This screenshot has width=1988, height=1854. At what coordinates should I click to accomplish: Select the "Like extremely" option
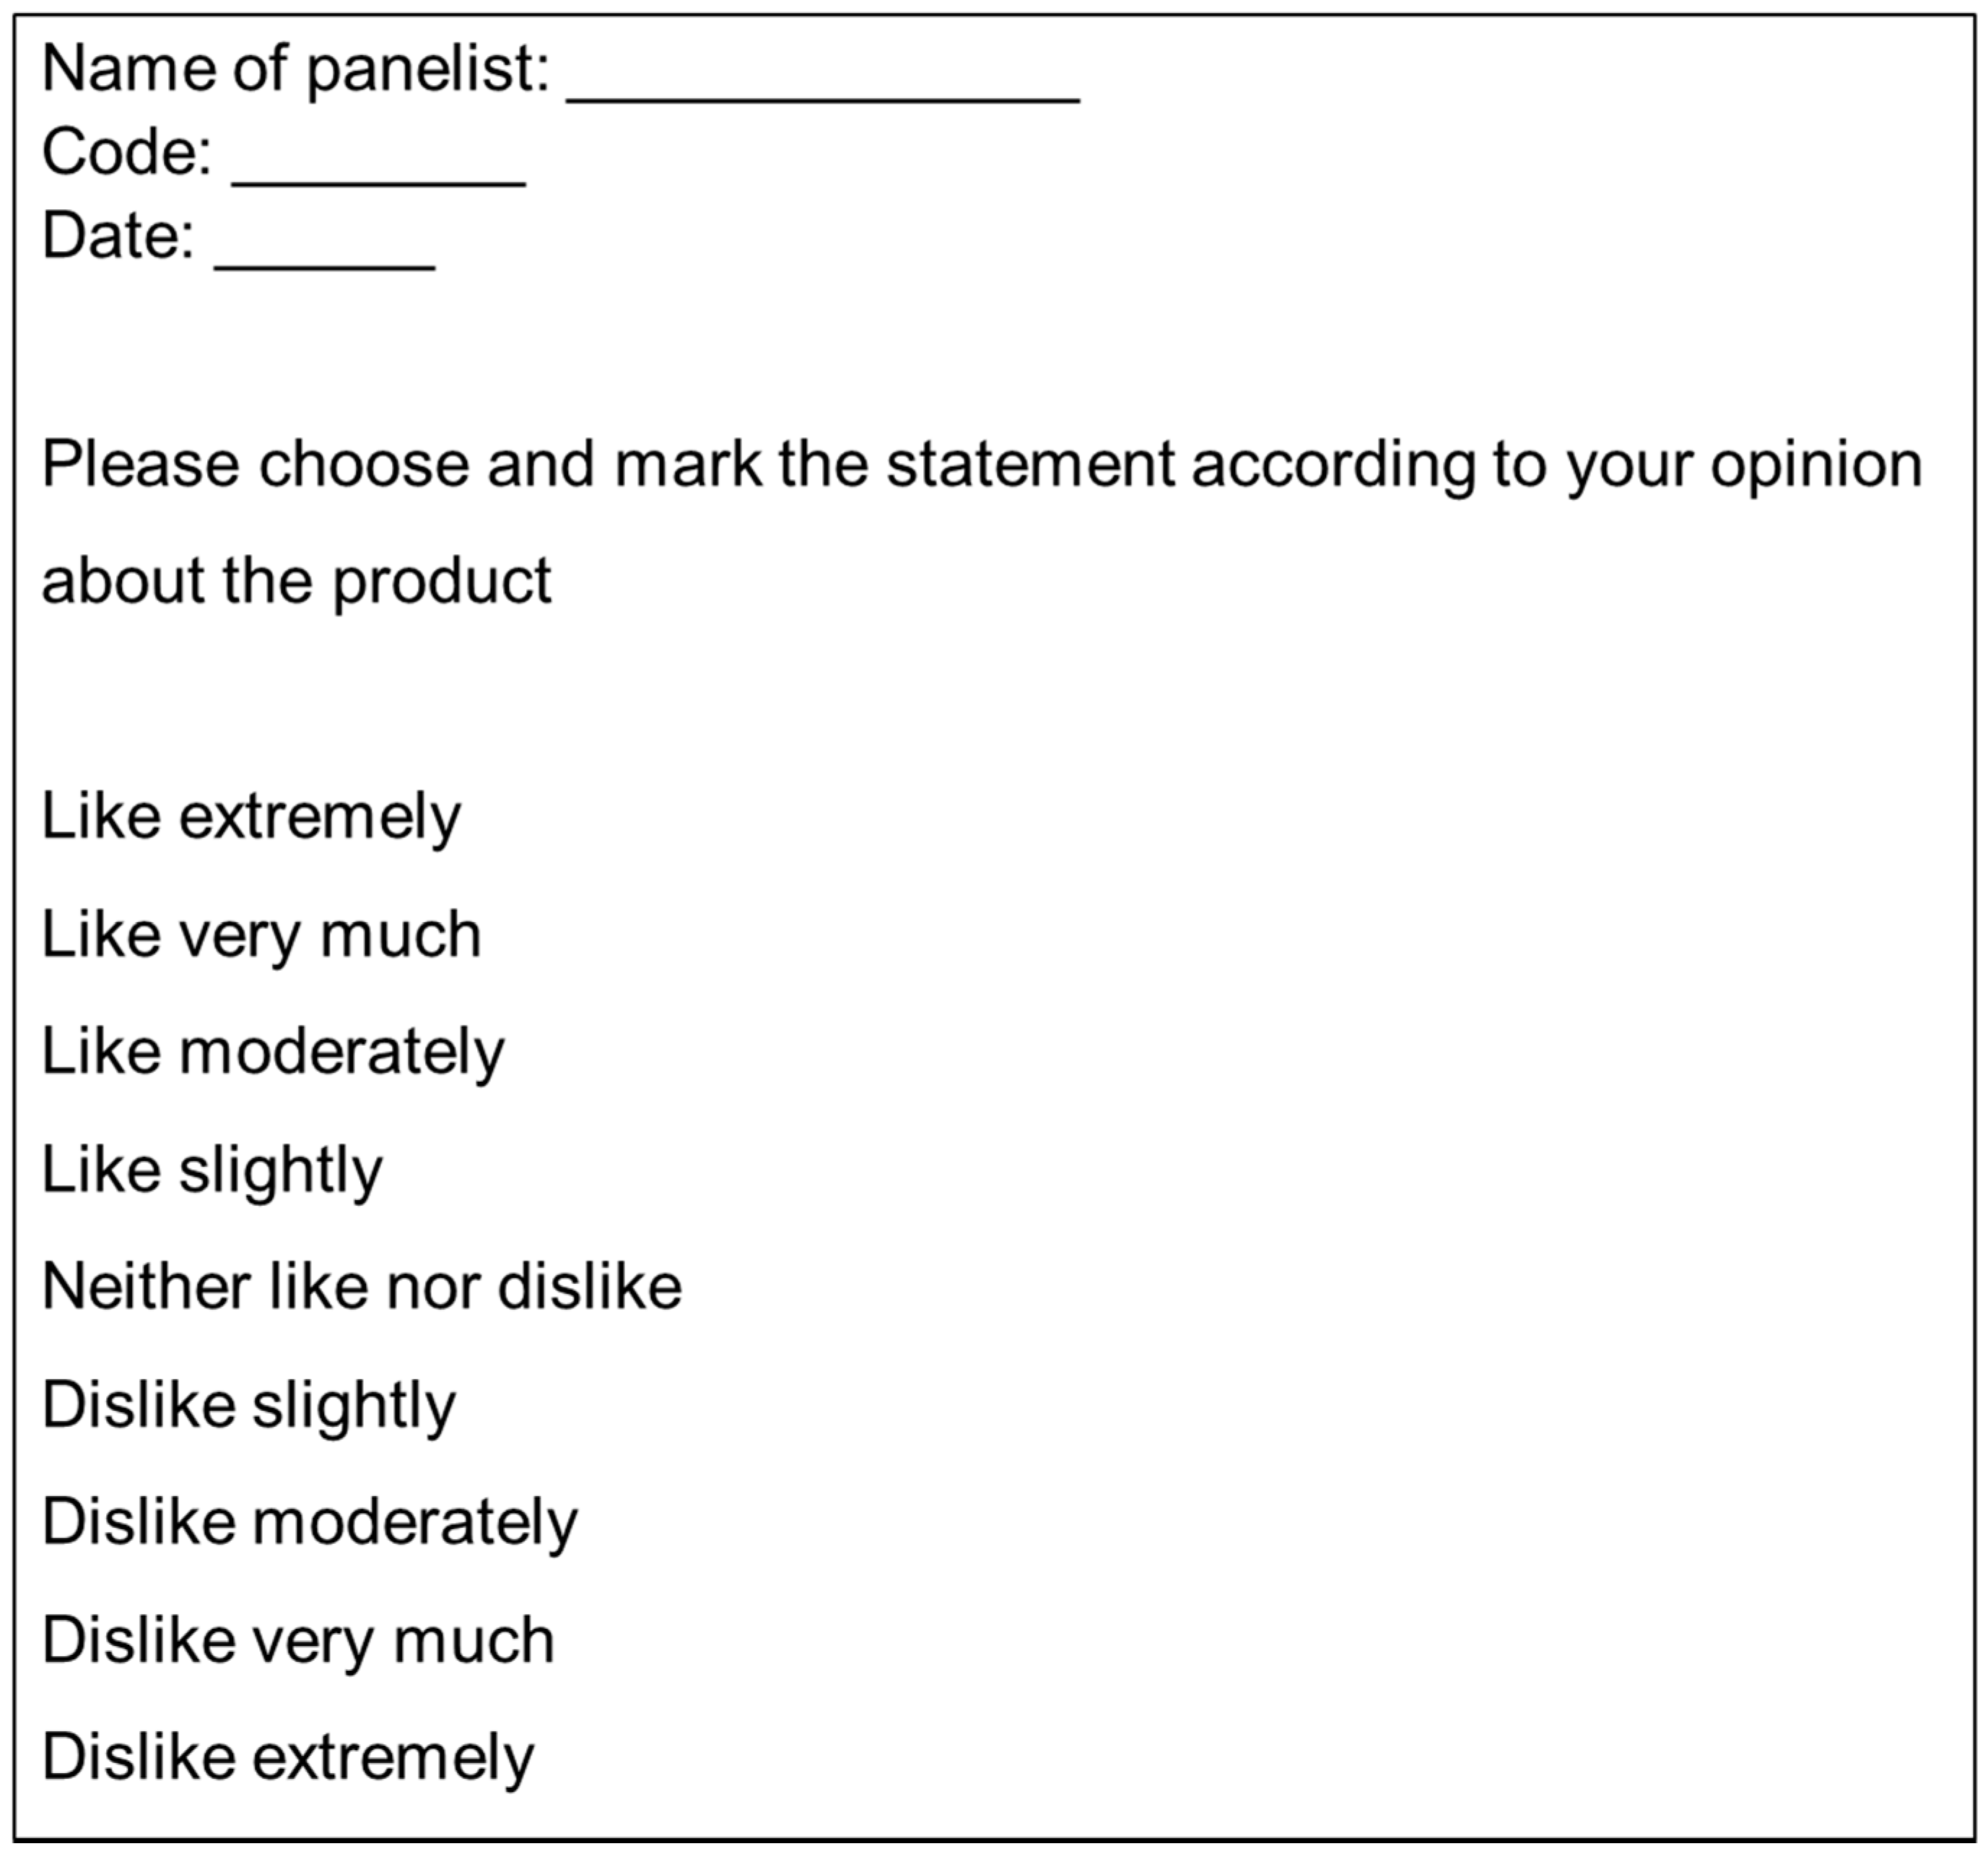pos(251,817)
